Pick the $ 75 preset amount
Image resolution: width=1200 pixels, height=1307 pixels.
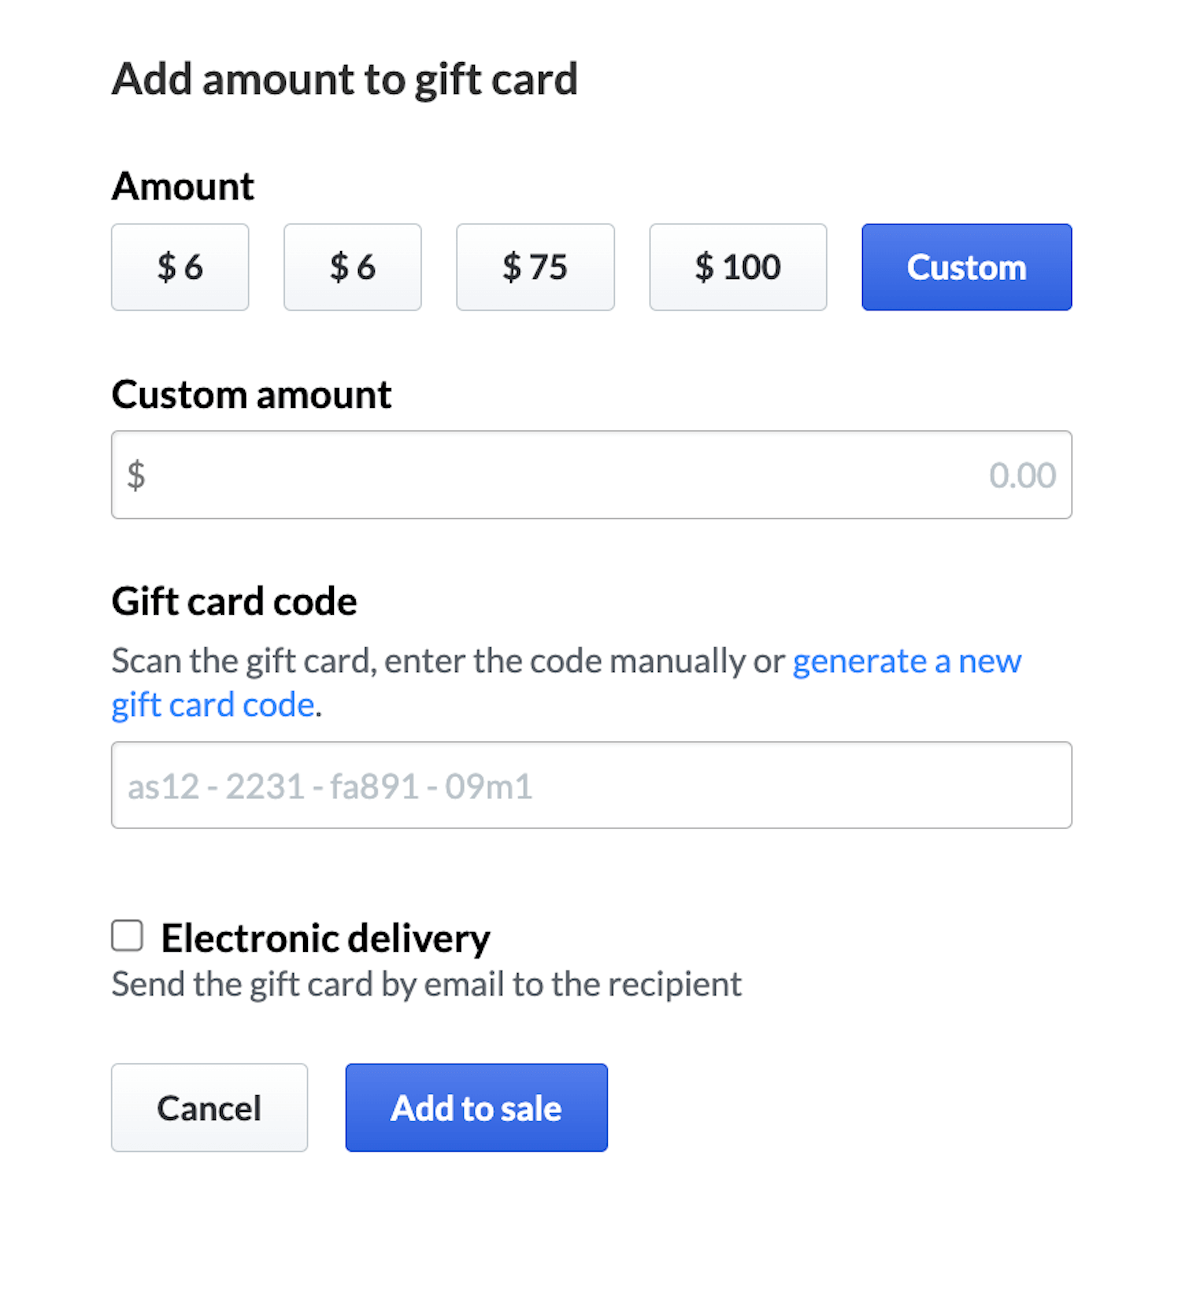[535, 267]
